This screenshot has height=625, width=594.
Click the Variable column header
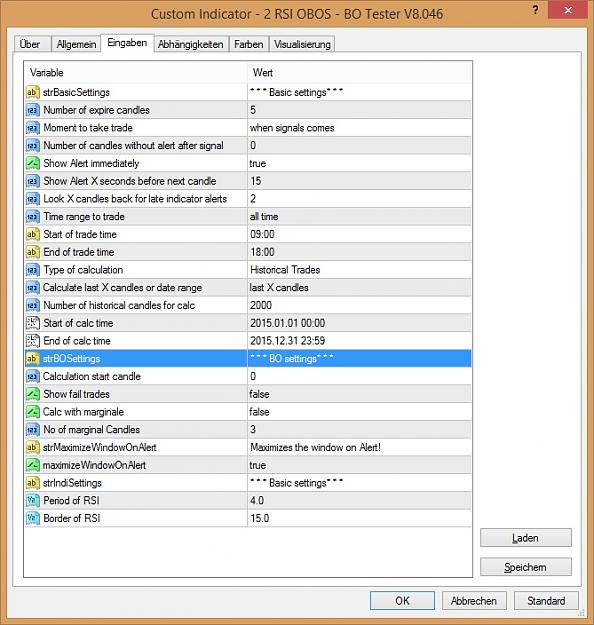pyautogui.click(x=136, y=73)
